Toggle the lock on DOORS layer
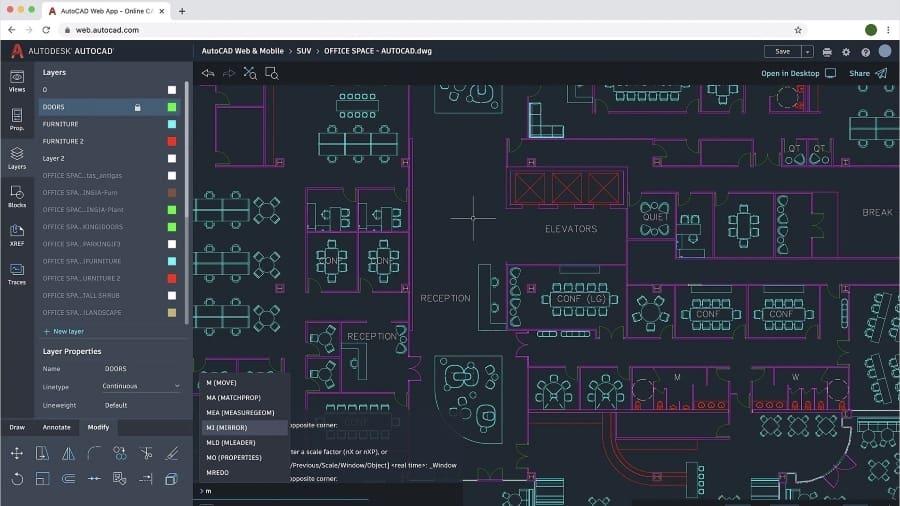 click(x=137, y=107)
